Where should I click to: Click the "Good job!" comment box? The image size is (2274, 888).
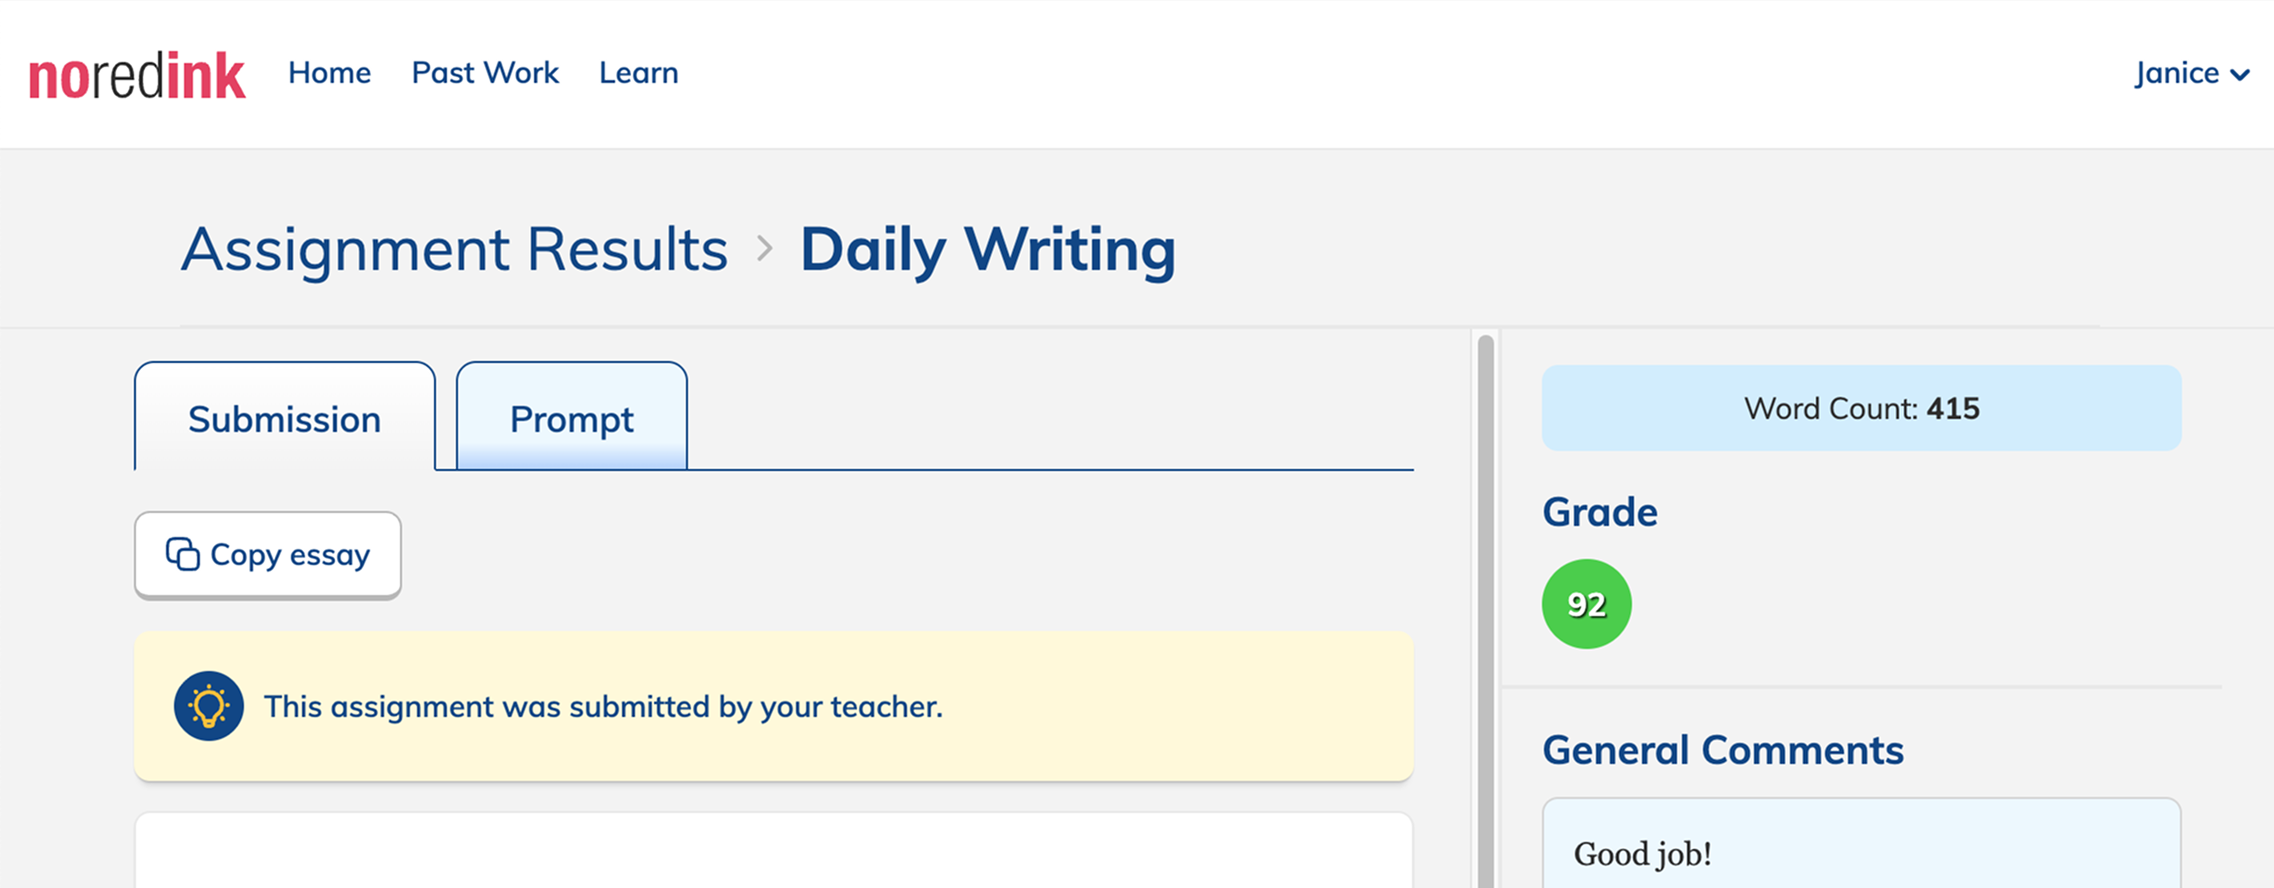pos(1861,850)
